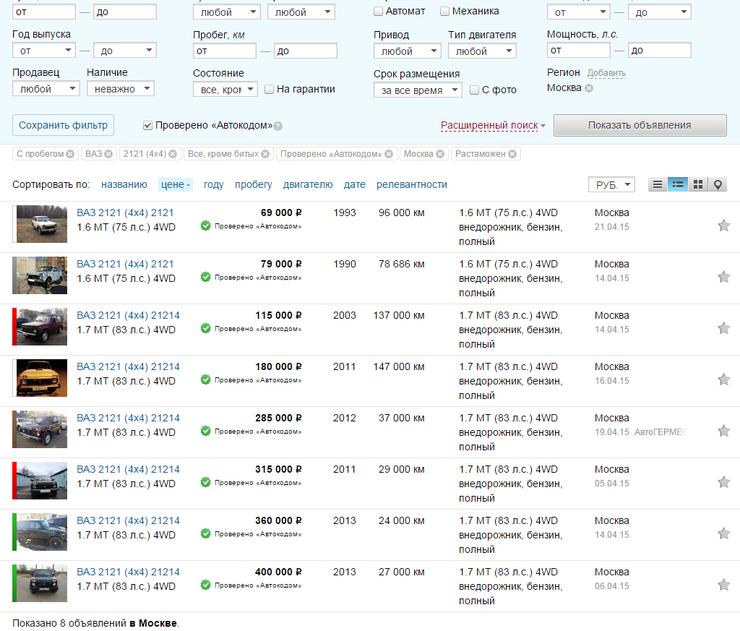Sort listings by релевантности
Viewport: 740px width, 631px height.
(412, 185)
